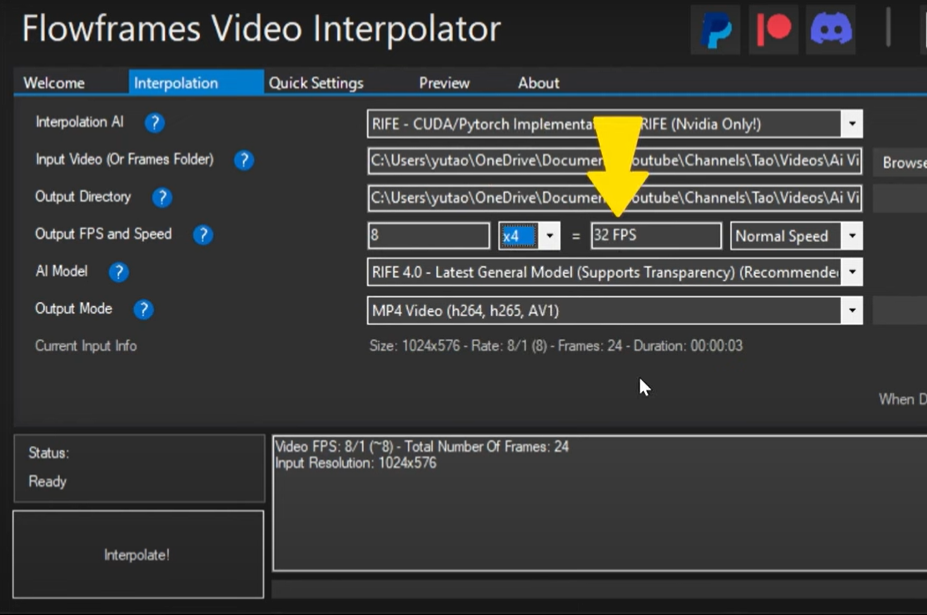The height and width of the screenshot is (615, 927).
Task: Focus the Output Directory path field
Action: (x=614, y=198)
